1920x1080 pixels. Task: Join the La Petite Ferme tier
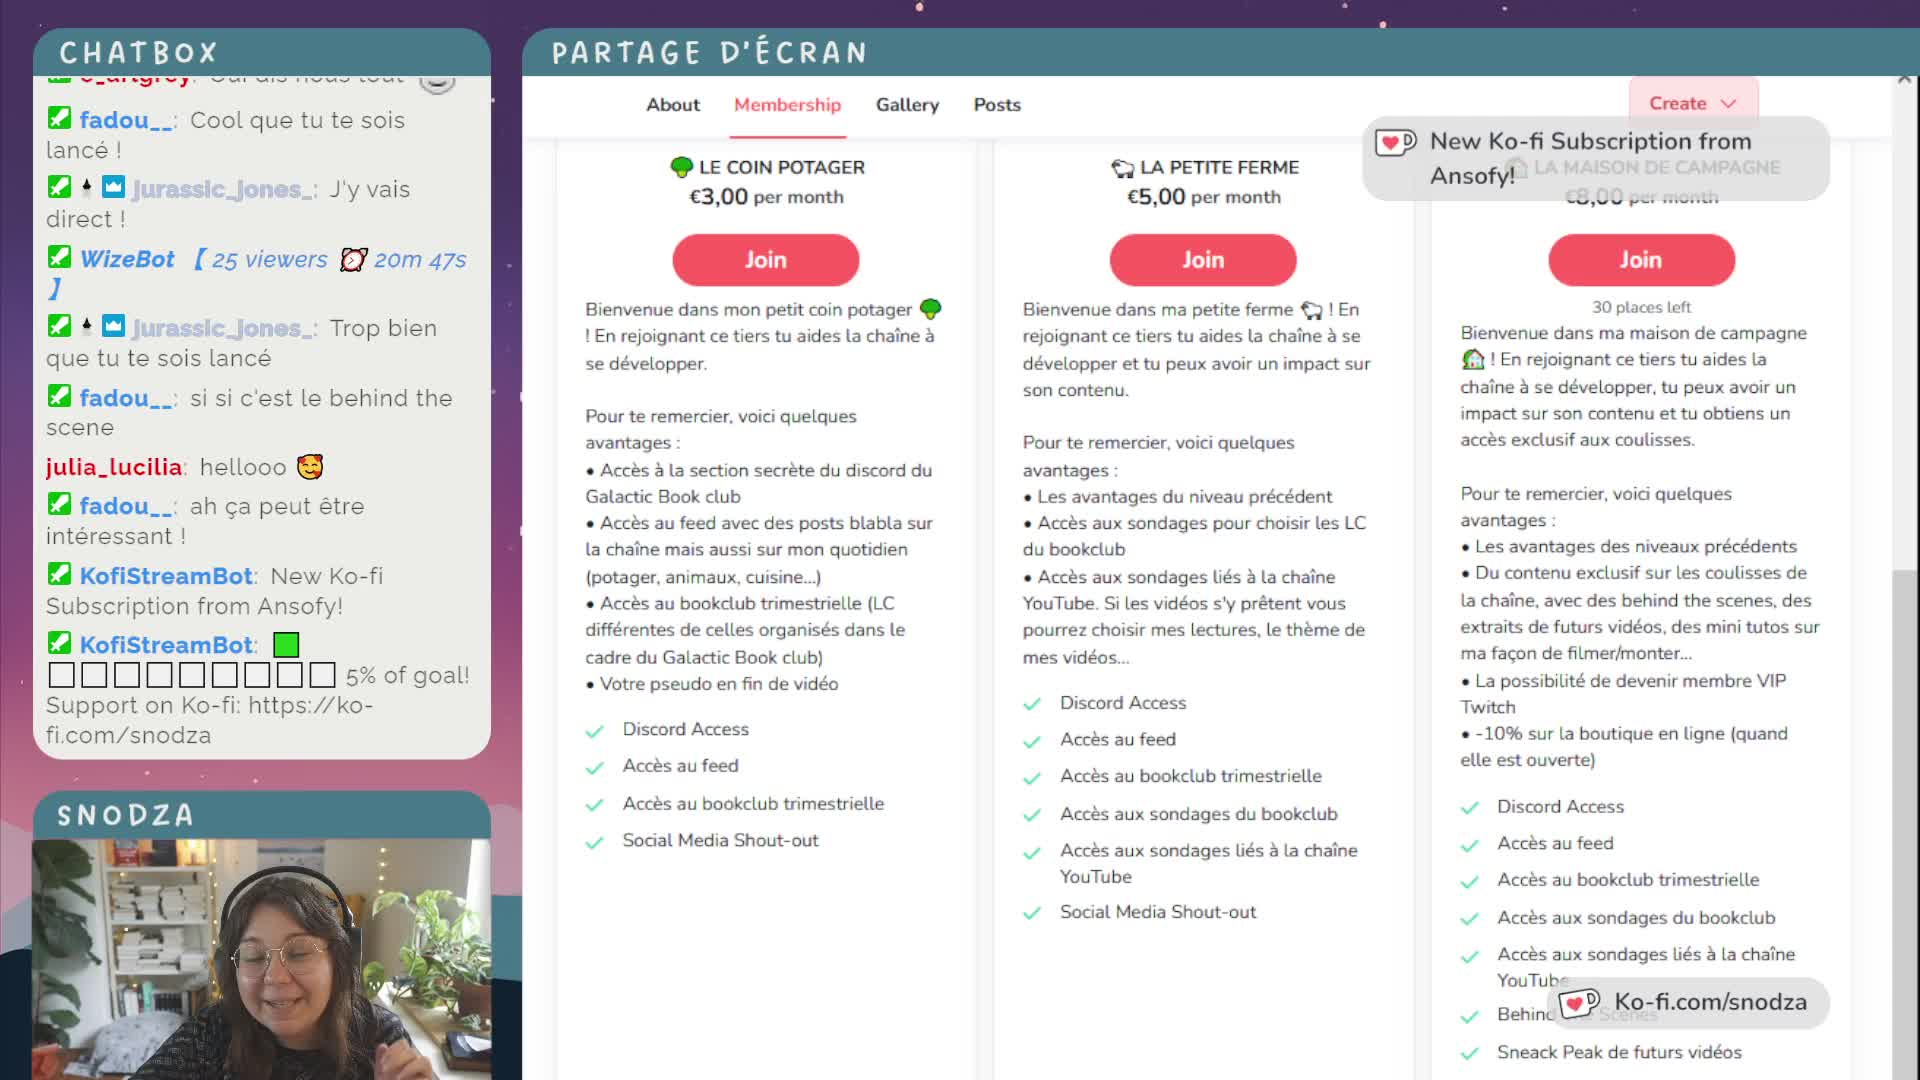point(1203,260)
